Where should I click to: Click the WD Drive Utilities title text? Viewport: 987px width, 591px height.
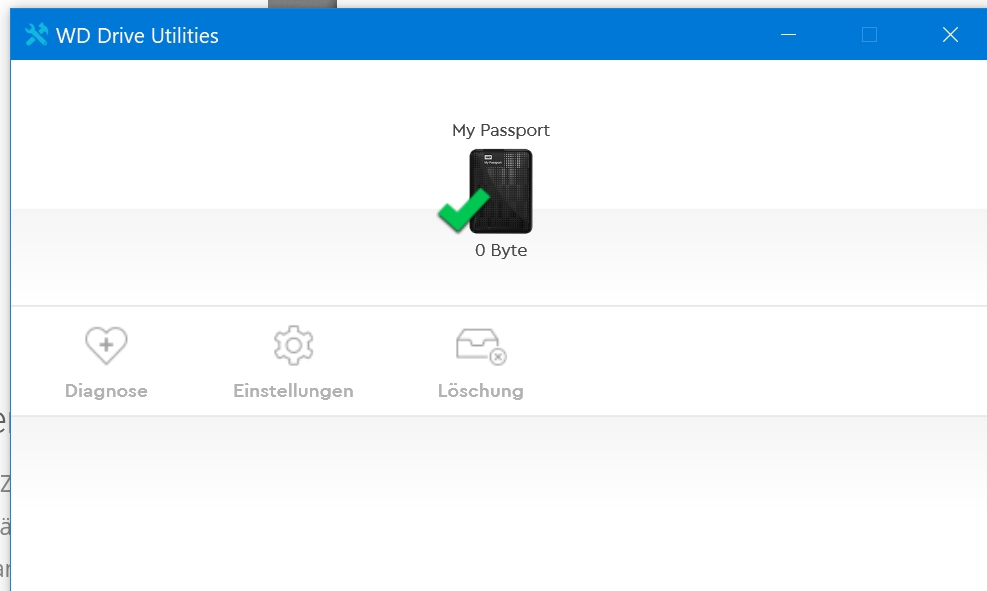136,35
